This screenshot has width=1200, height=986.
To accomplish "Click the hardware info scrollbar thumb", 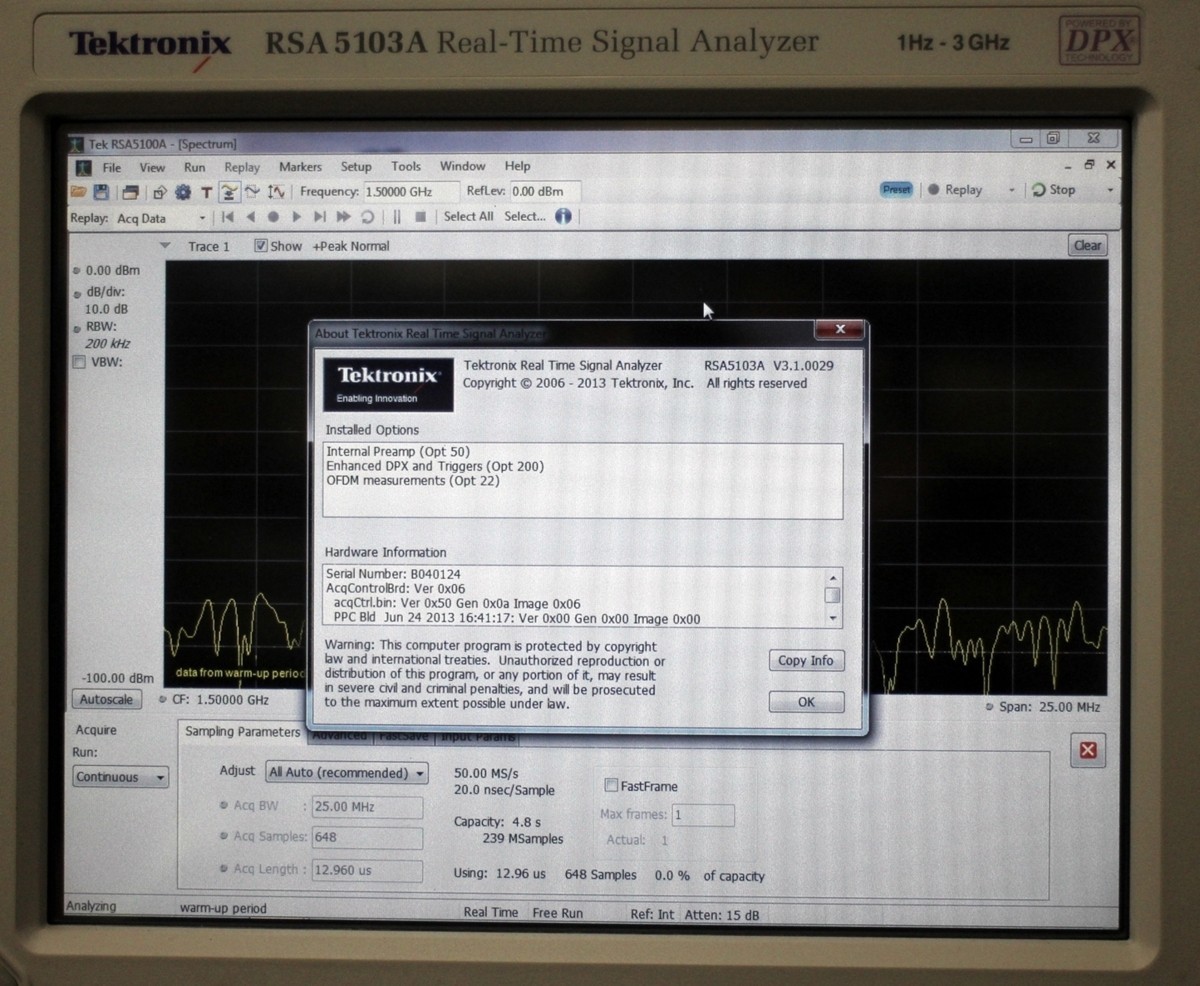I will (832, 595).
